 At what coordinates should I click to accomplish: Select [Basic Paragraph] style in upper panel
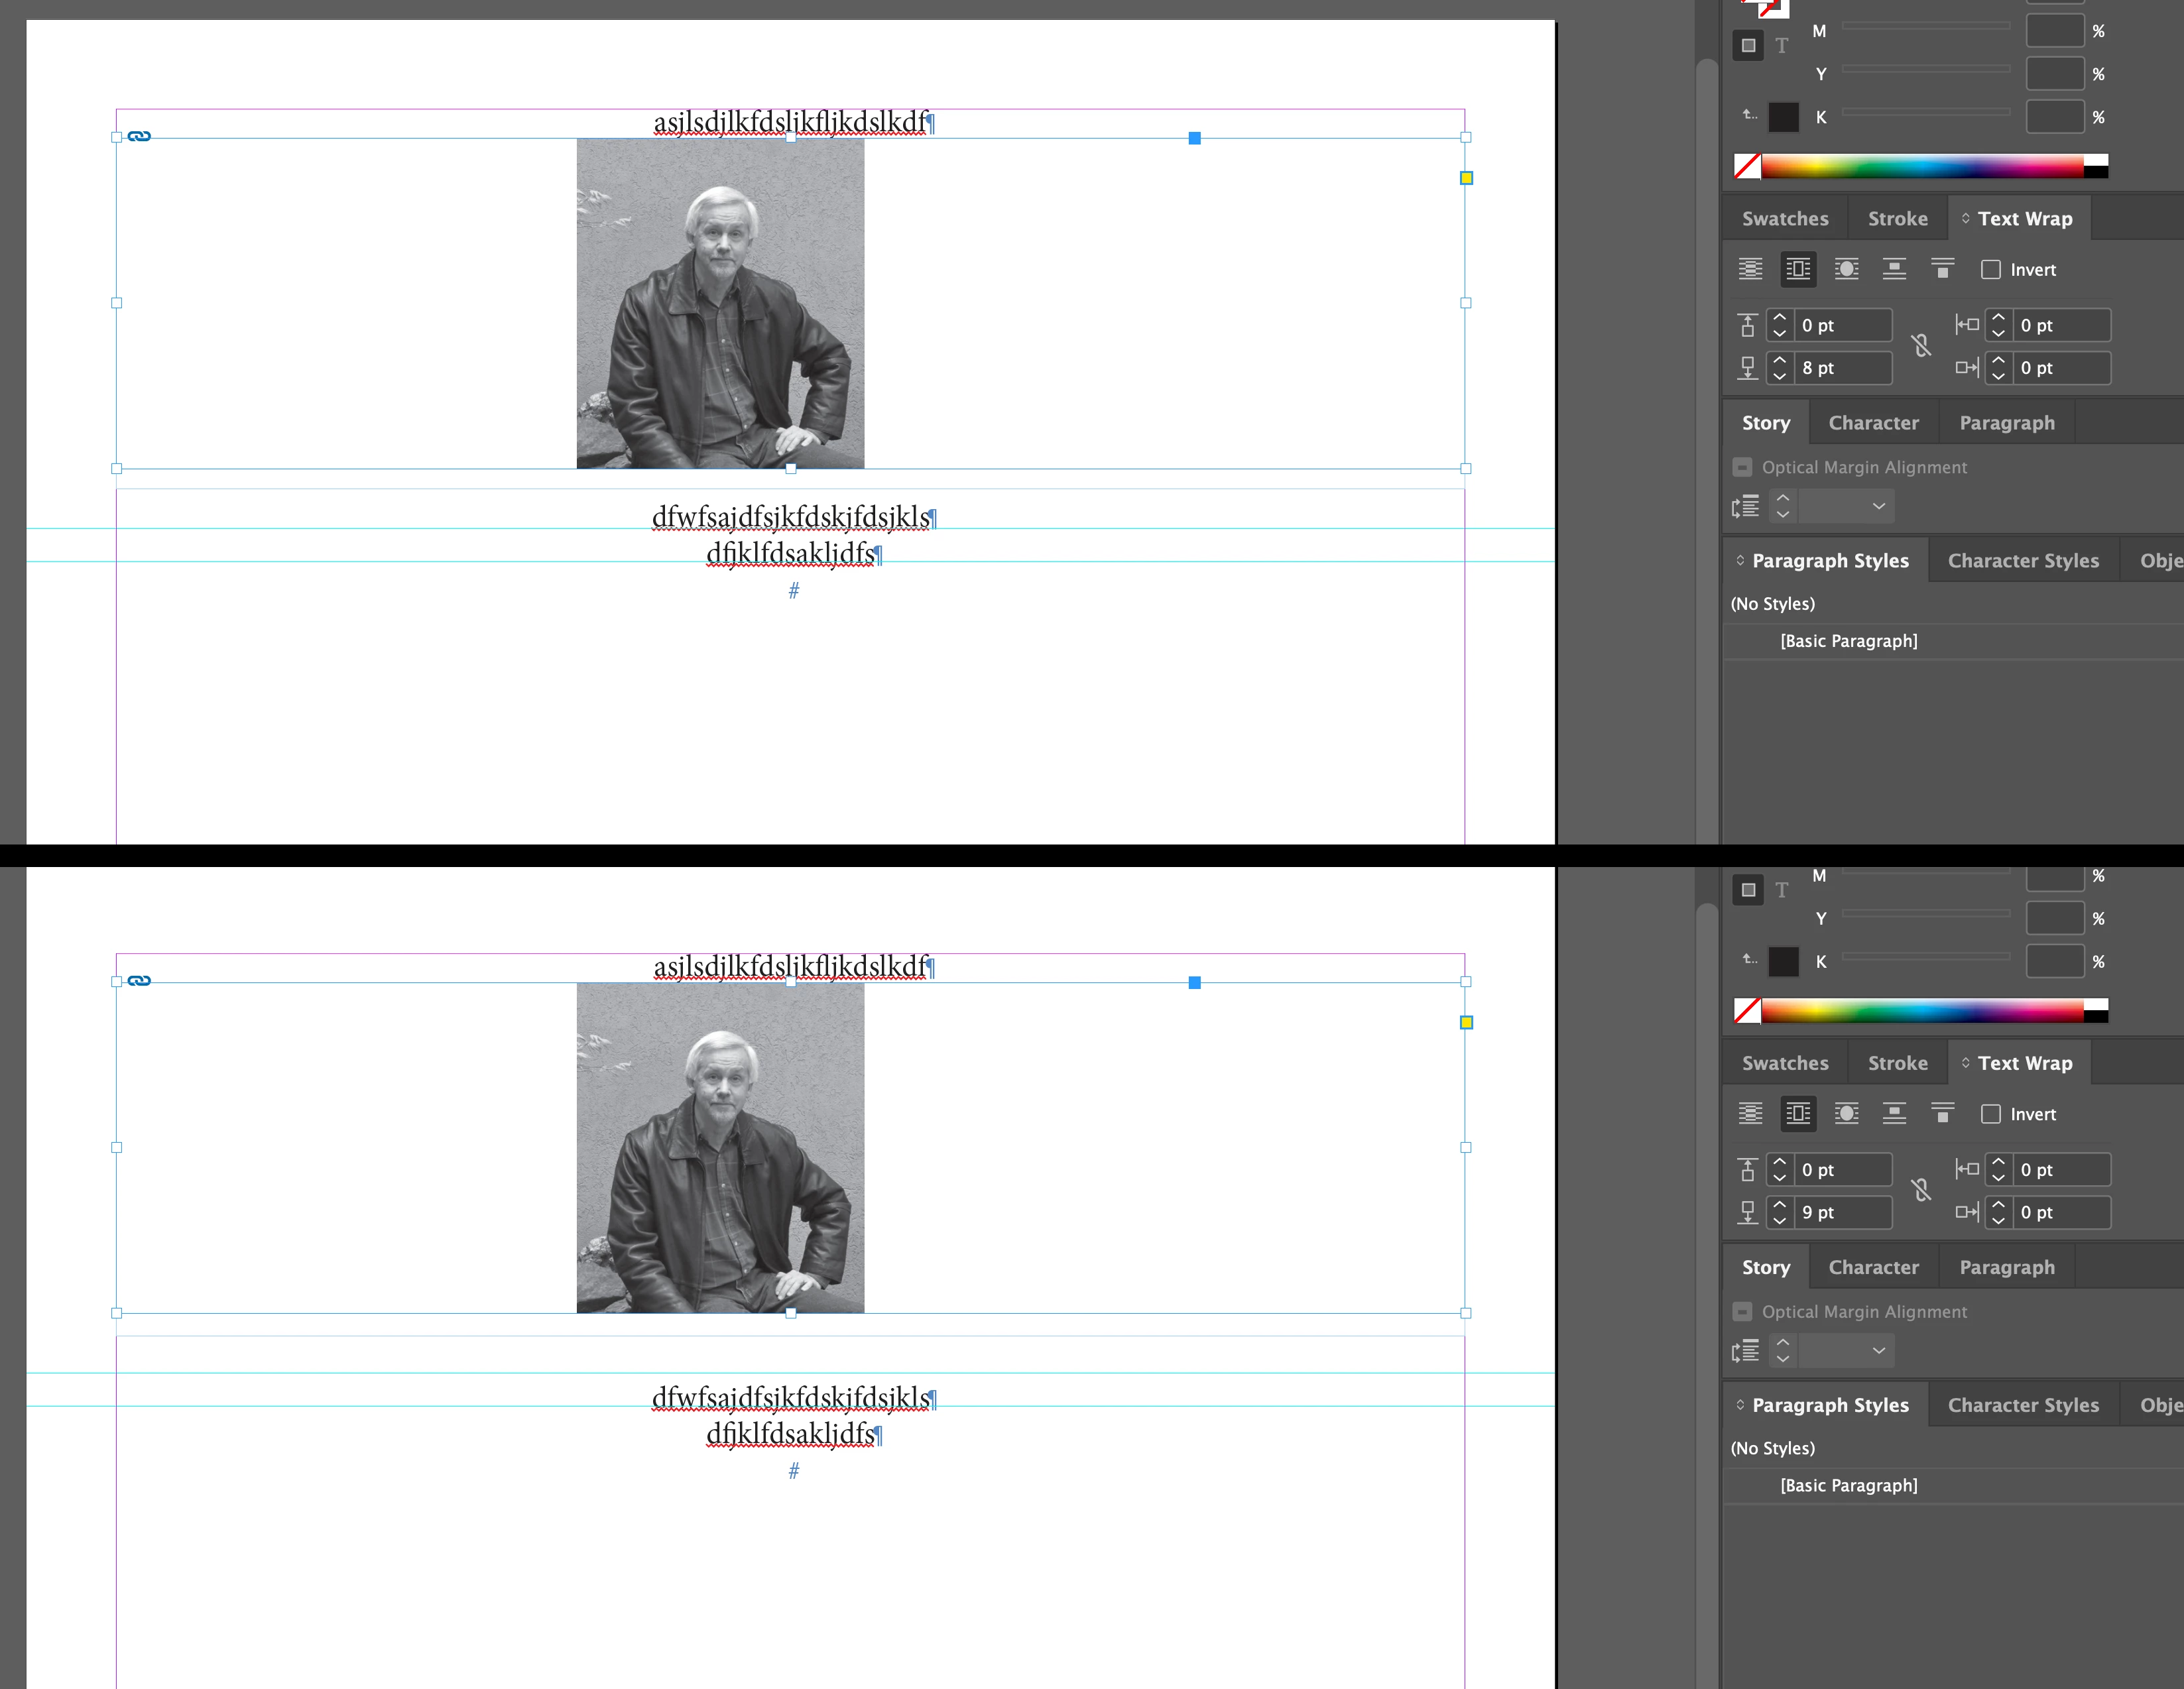1848,641
